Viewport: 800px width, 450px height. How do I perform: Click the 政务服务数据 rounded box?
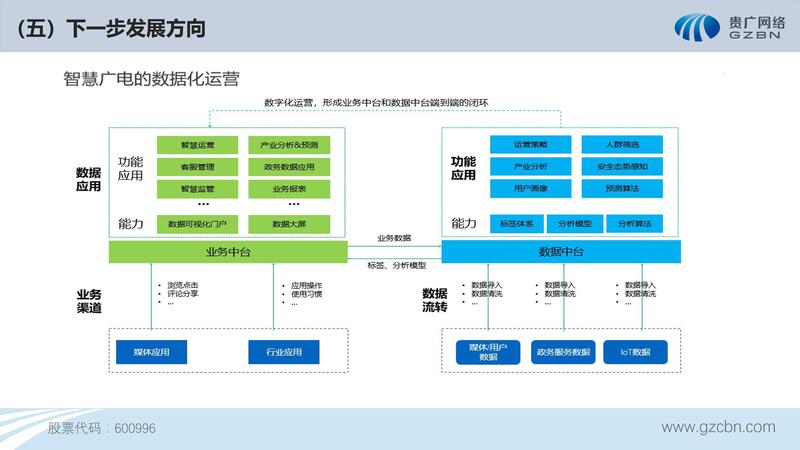click(563, 352)
